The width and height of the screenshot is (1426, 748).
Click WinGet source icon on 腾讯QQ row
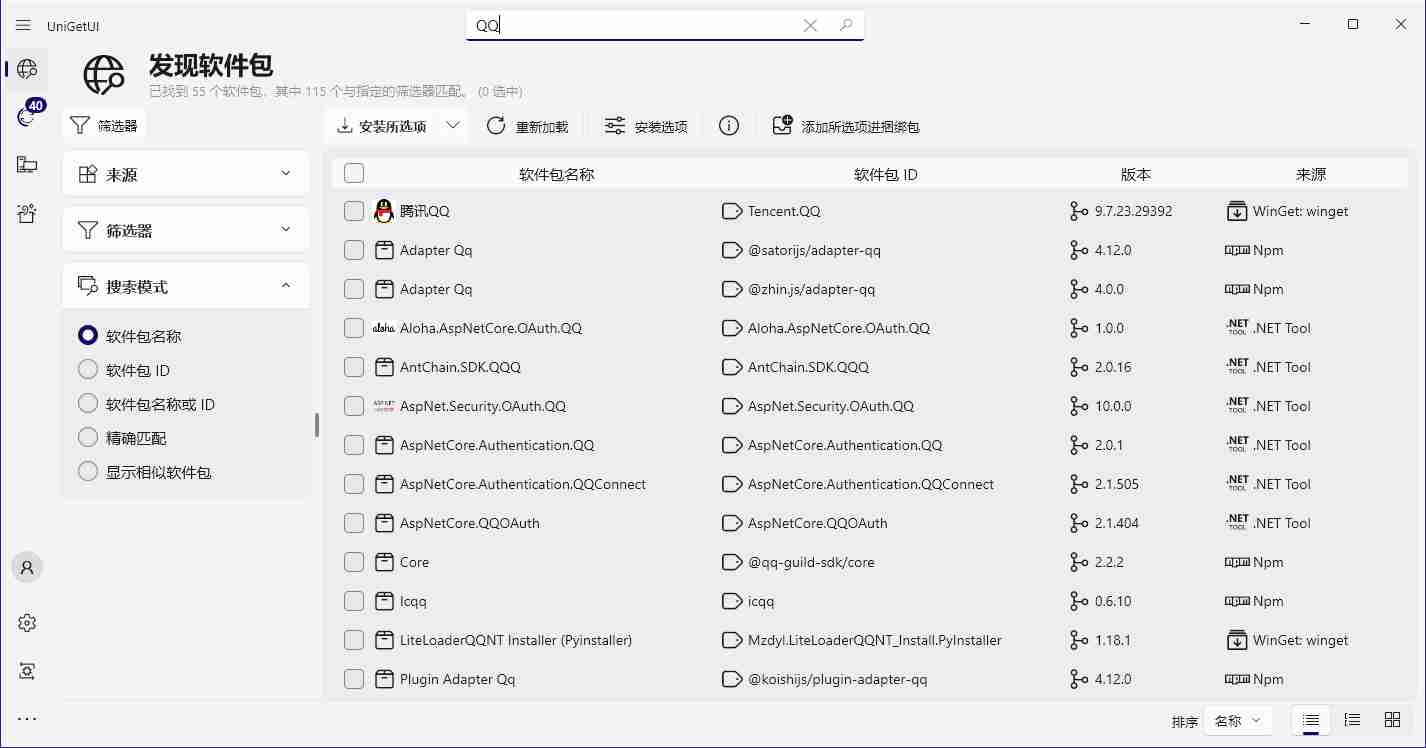point(1237,211)
